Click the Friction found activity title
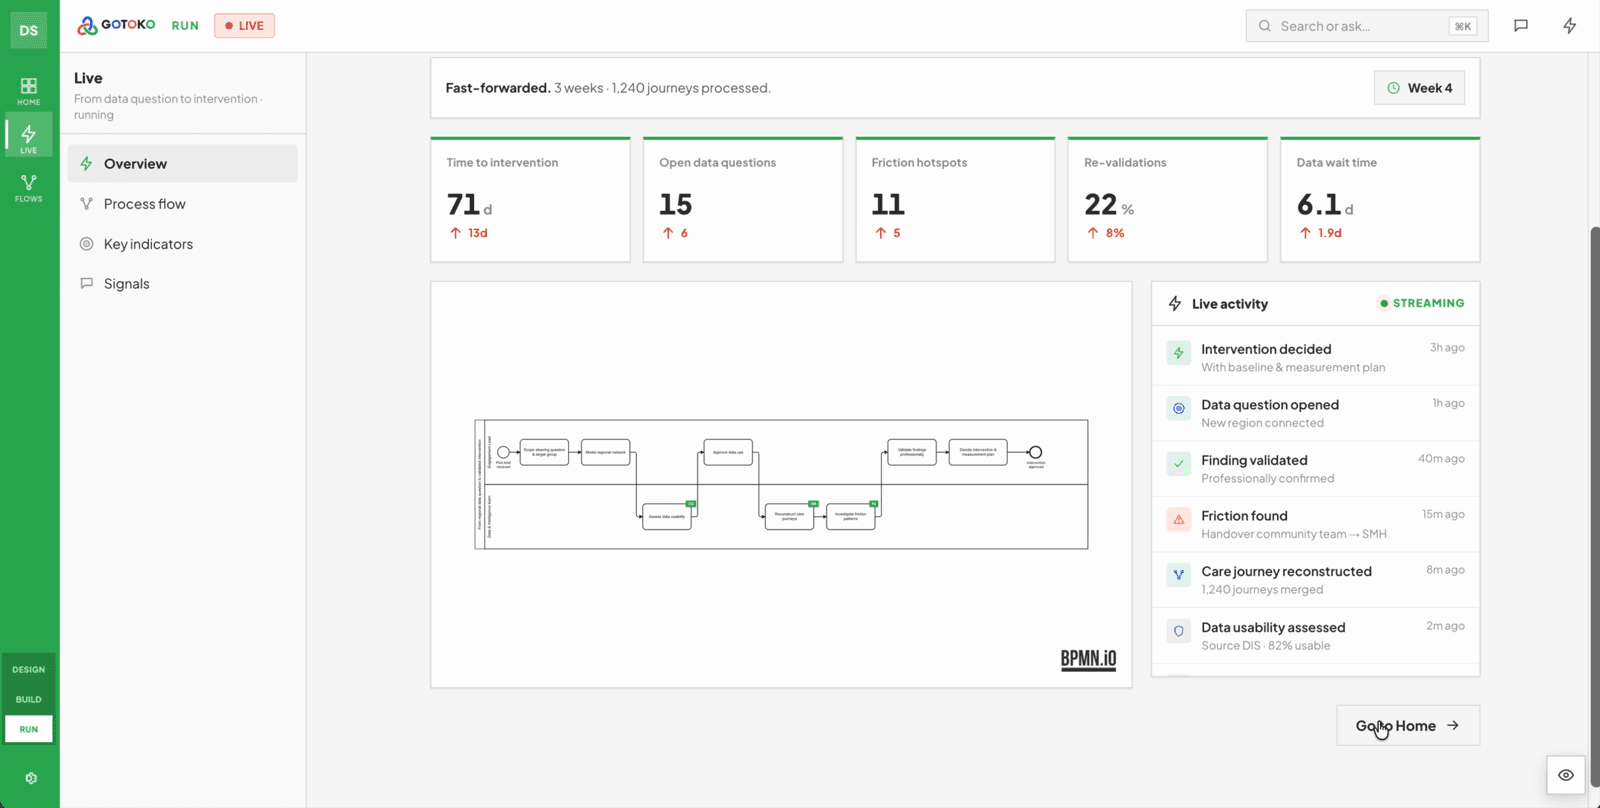Screen dimensions: 1600x808 tap(1244, 516)
